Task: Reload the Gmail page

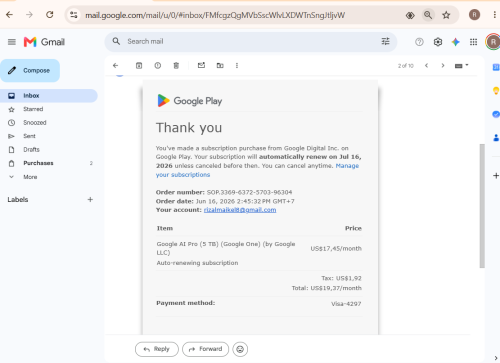Action: coord(50,15)
